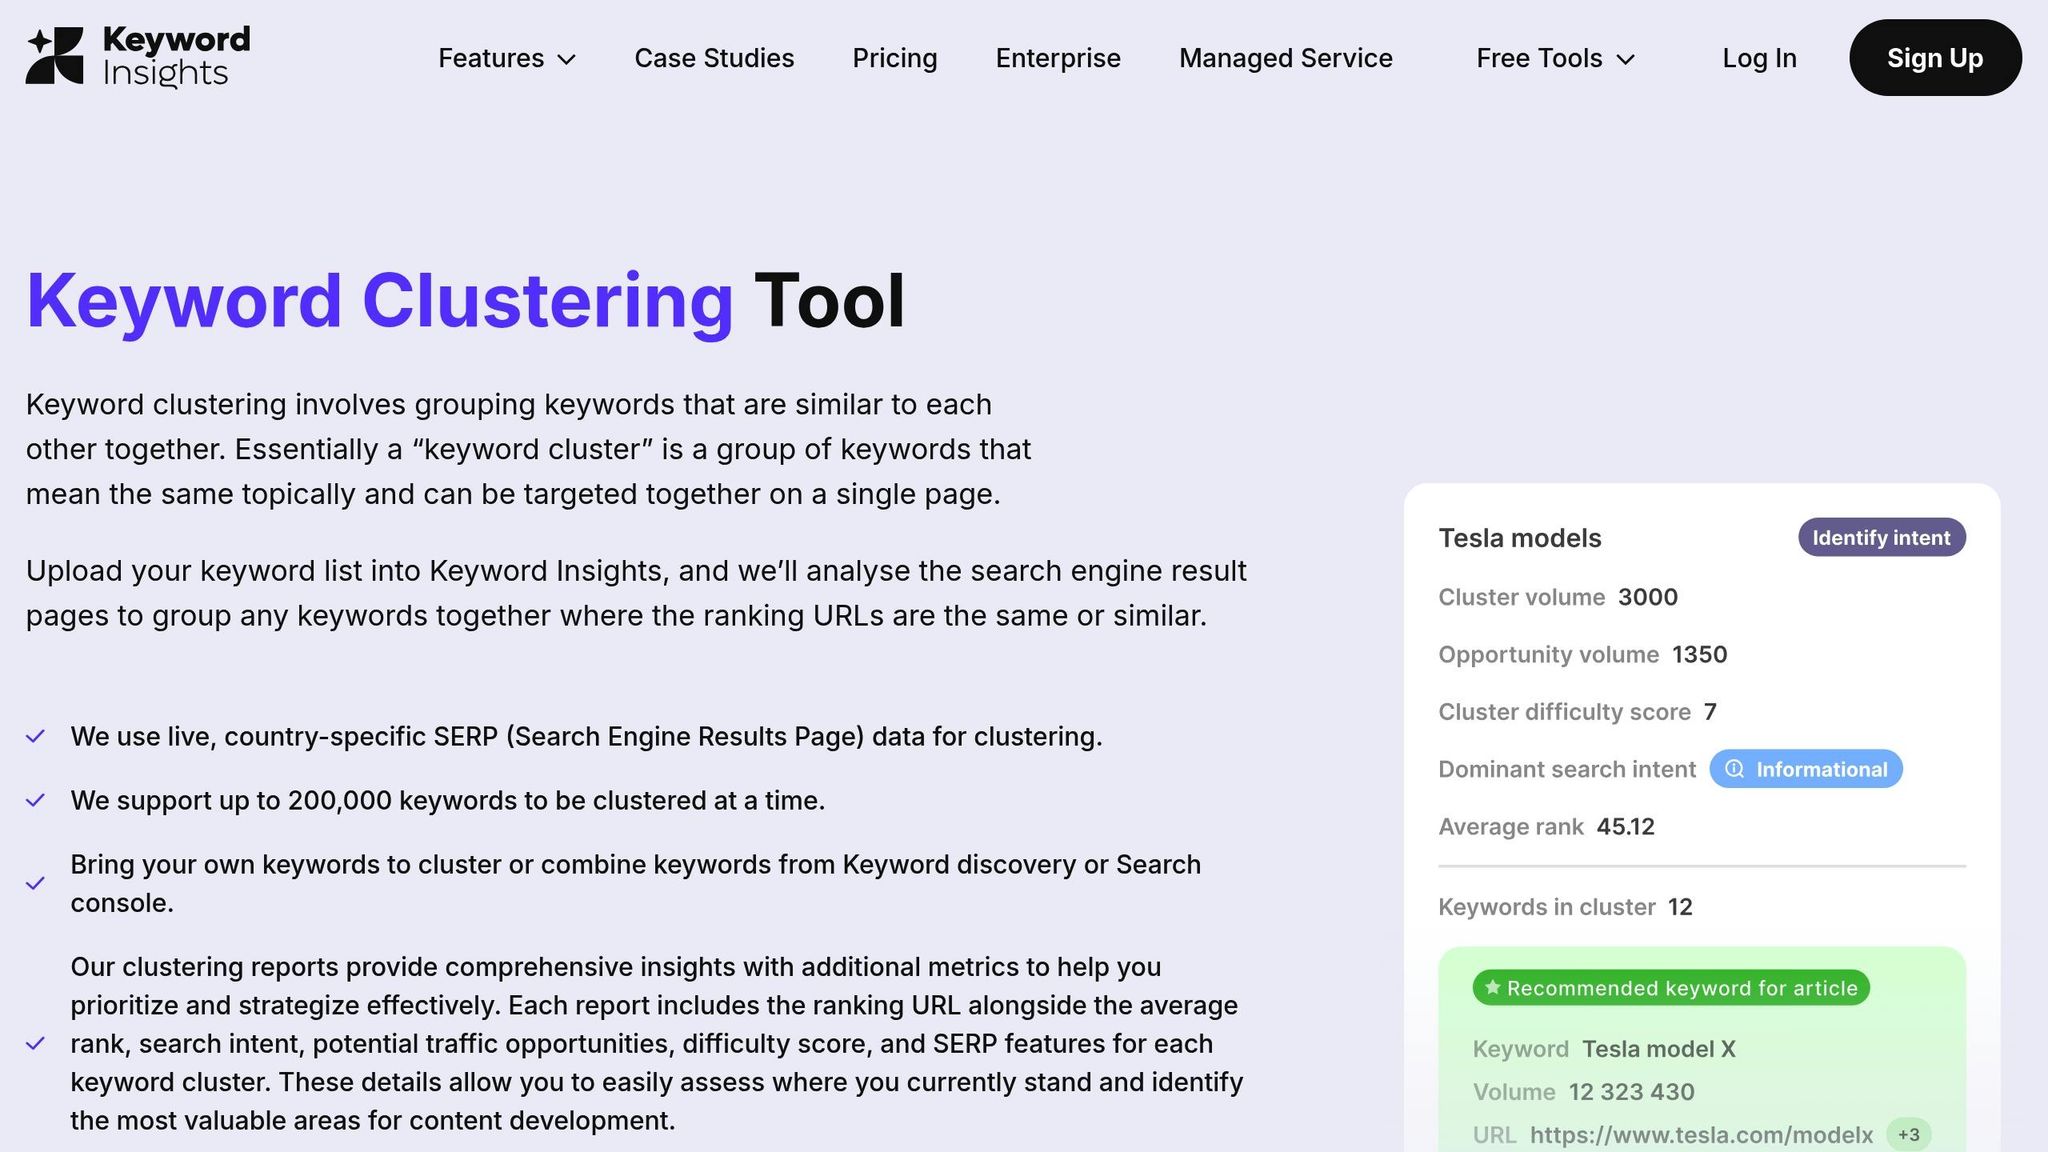
Task: Select Pricing from the navigation
Action: pyautogui.click(x=894, y=58)
